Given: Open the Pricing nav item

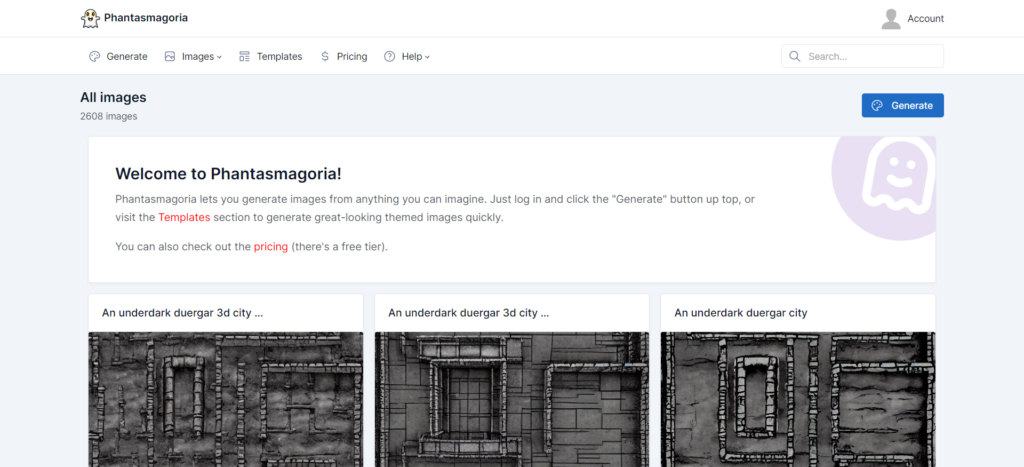Looking at the screenshot, I should [x=351, y=57].
